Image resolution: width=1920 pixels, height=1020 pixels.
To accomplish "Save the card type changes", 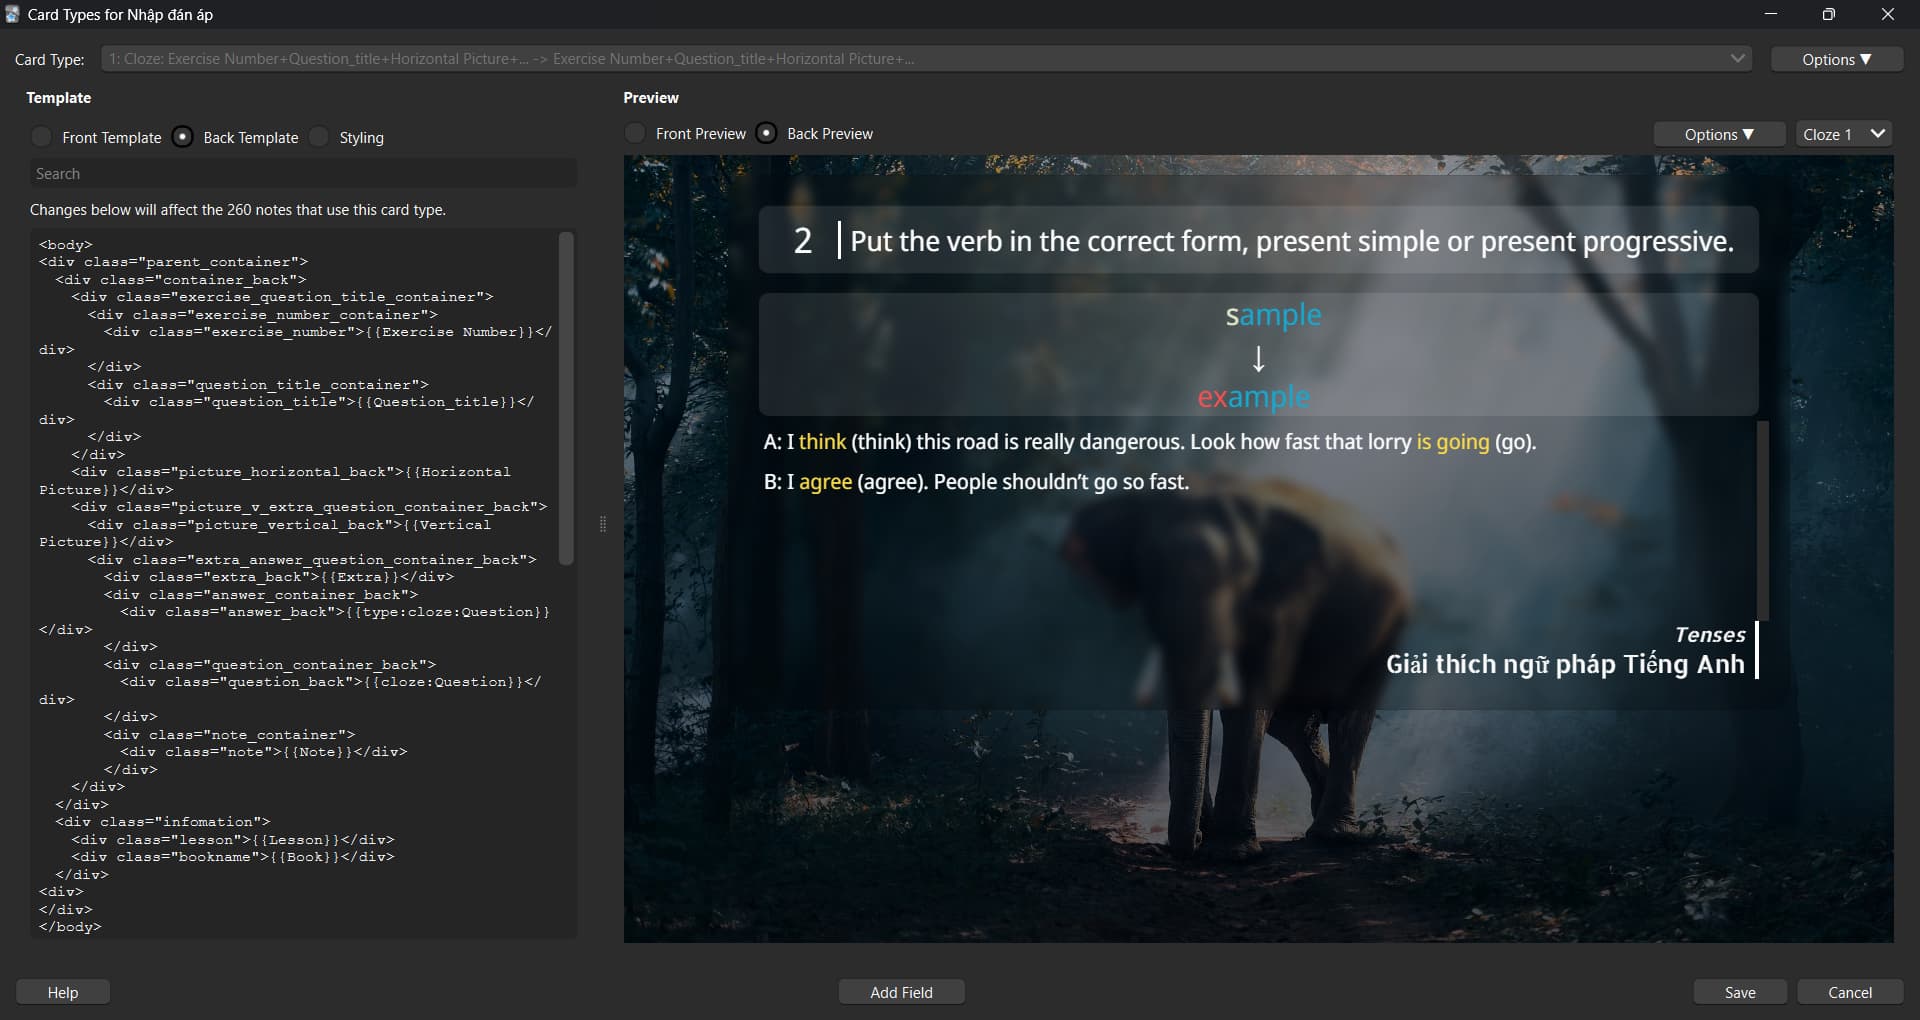I will click(x=1740, y=992).
